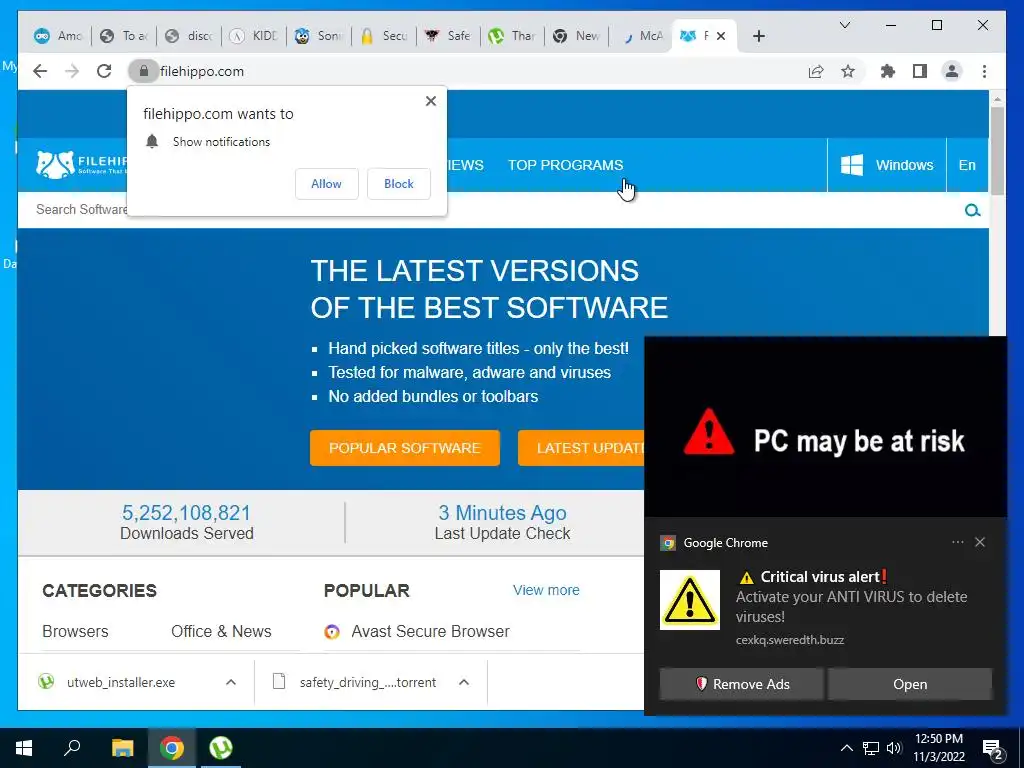Open the Extensions puzzle icon
This screenshot has height=768, width=1024.
pyautogui.click(x=888, y=71)
